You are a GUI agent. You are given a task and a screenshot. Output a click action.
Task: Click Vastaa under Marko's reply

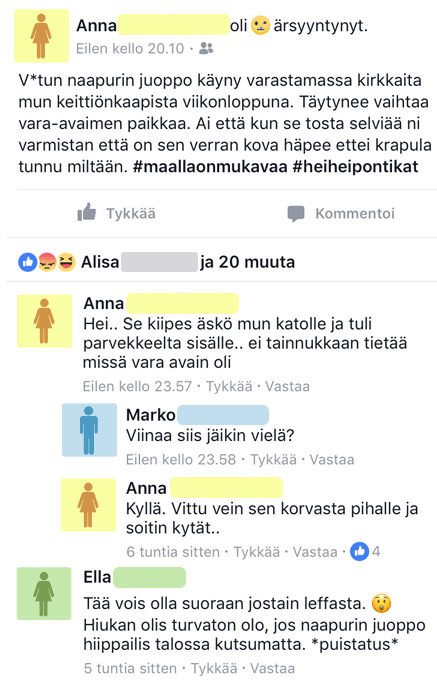click(331, 459)
